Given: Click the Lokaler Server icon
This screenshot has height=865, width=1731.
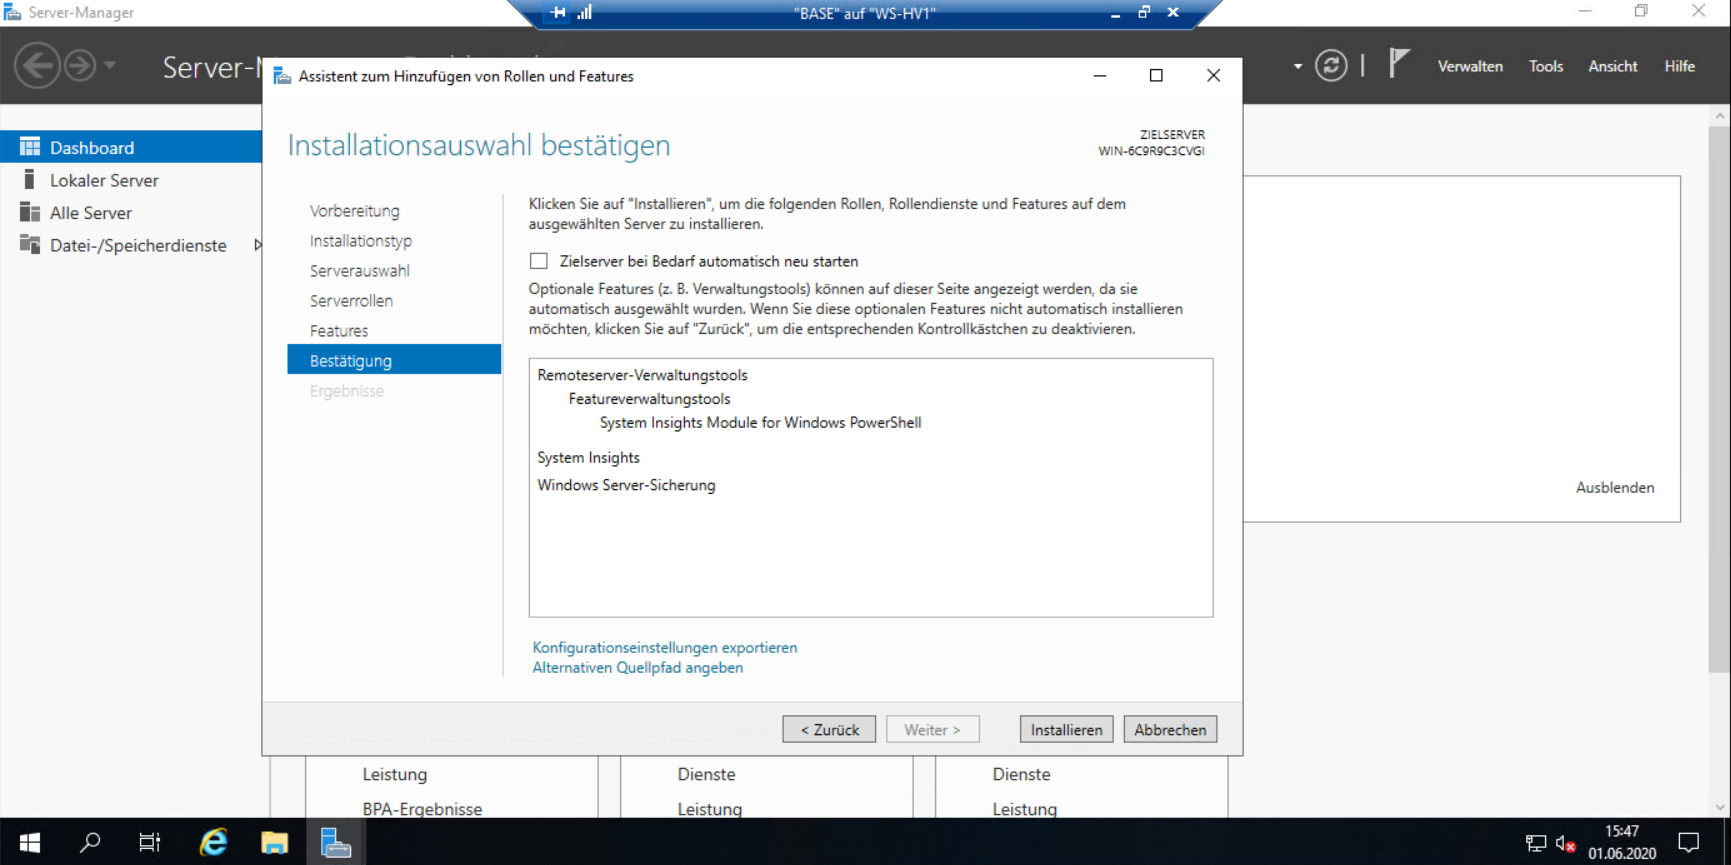Looking at the screenshot, I should (29, 180).
